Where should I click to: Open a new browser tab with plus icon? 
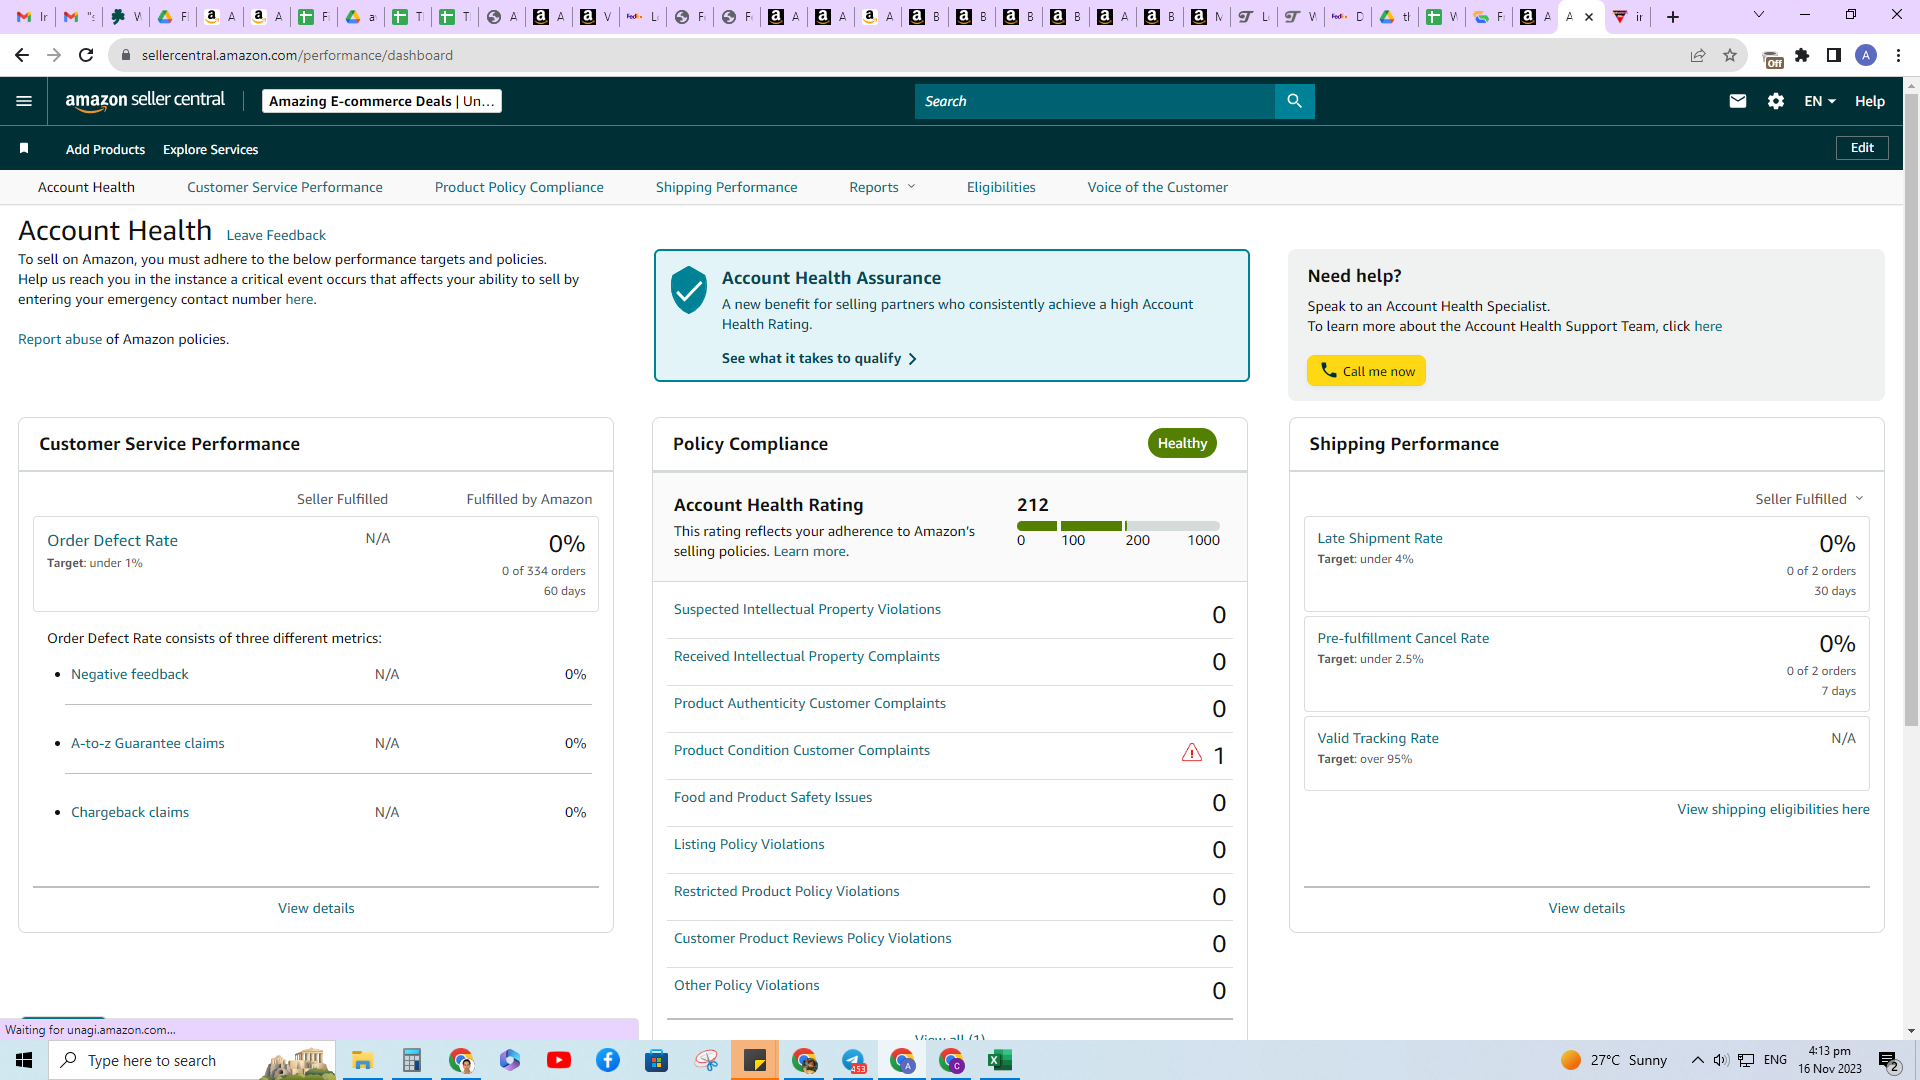1673,17
